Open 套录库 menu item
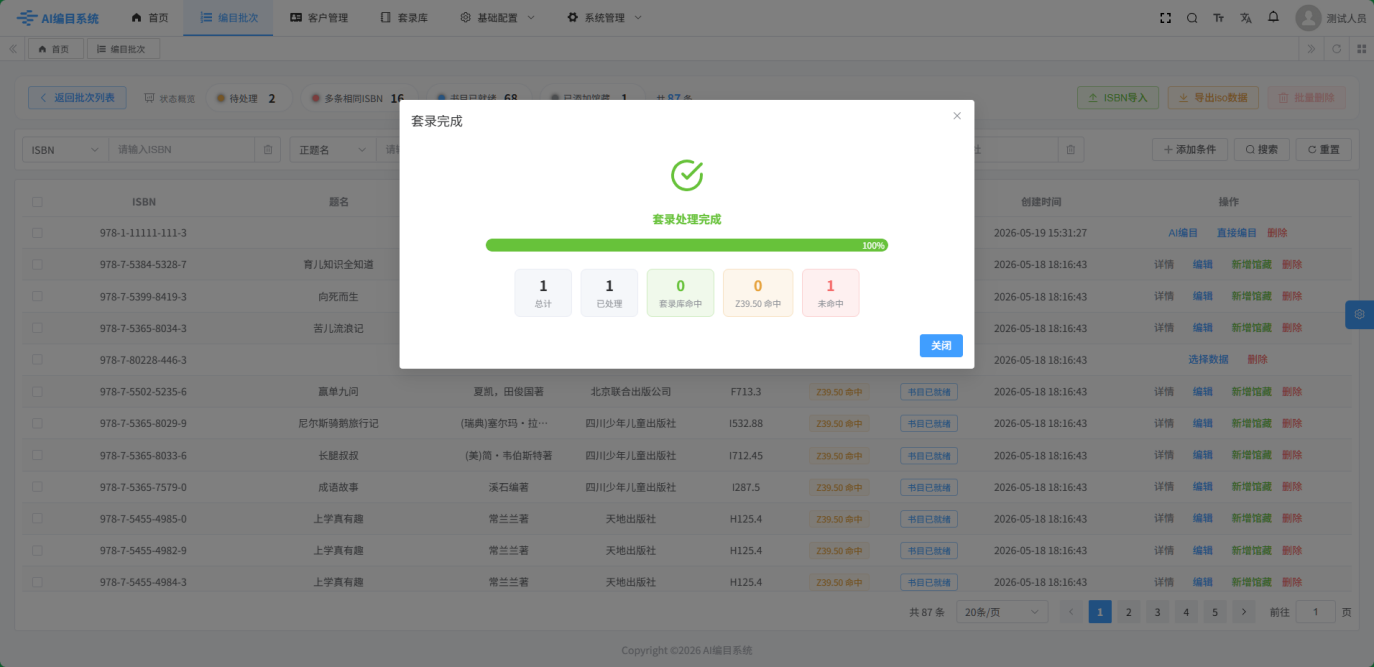 click(404, 18)
